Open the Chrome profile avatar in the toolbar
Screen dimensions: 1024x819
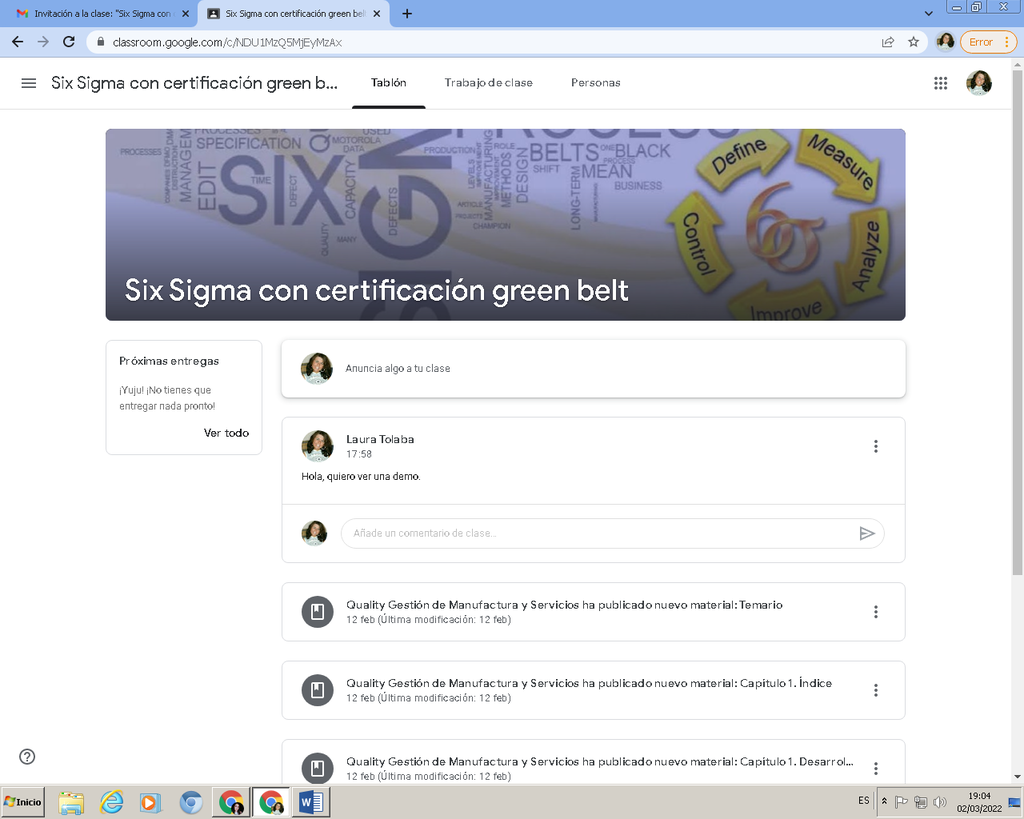pyautogui.click(x=945, y=42)
